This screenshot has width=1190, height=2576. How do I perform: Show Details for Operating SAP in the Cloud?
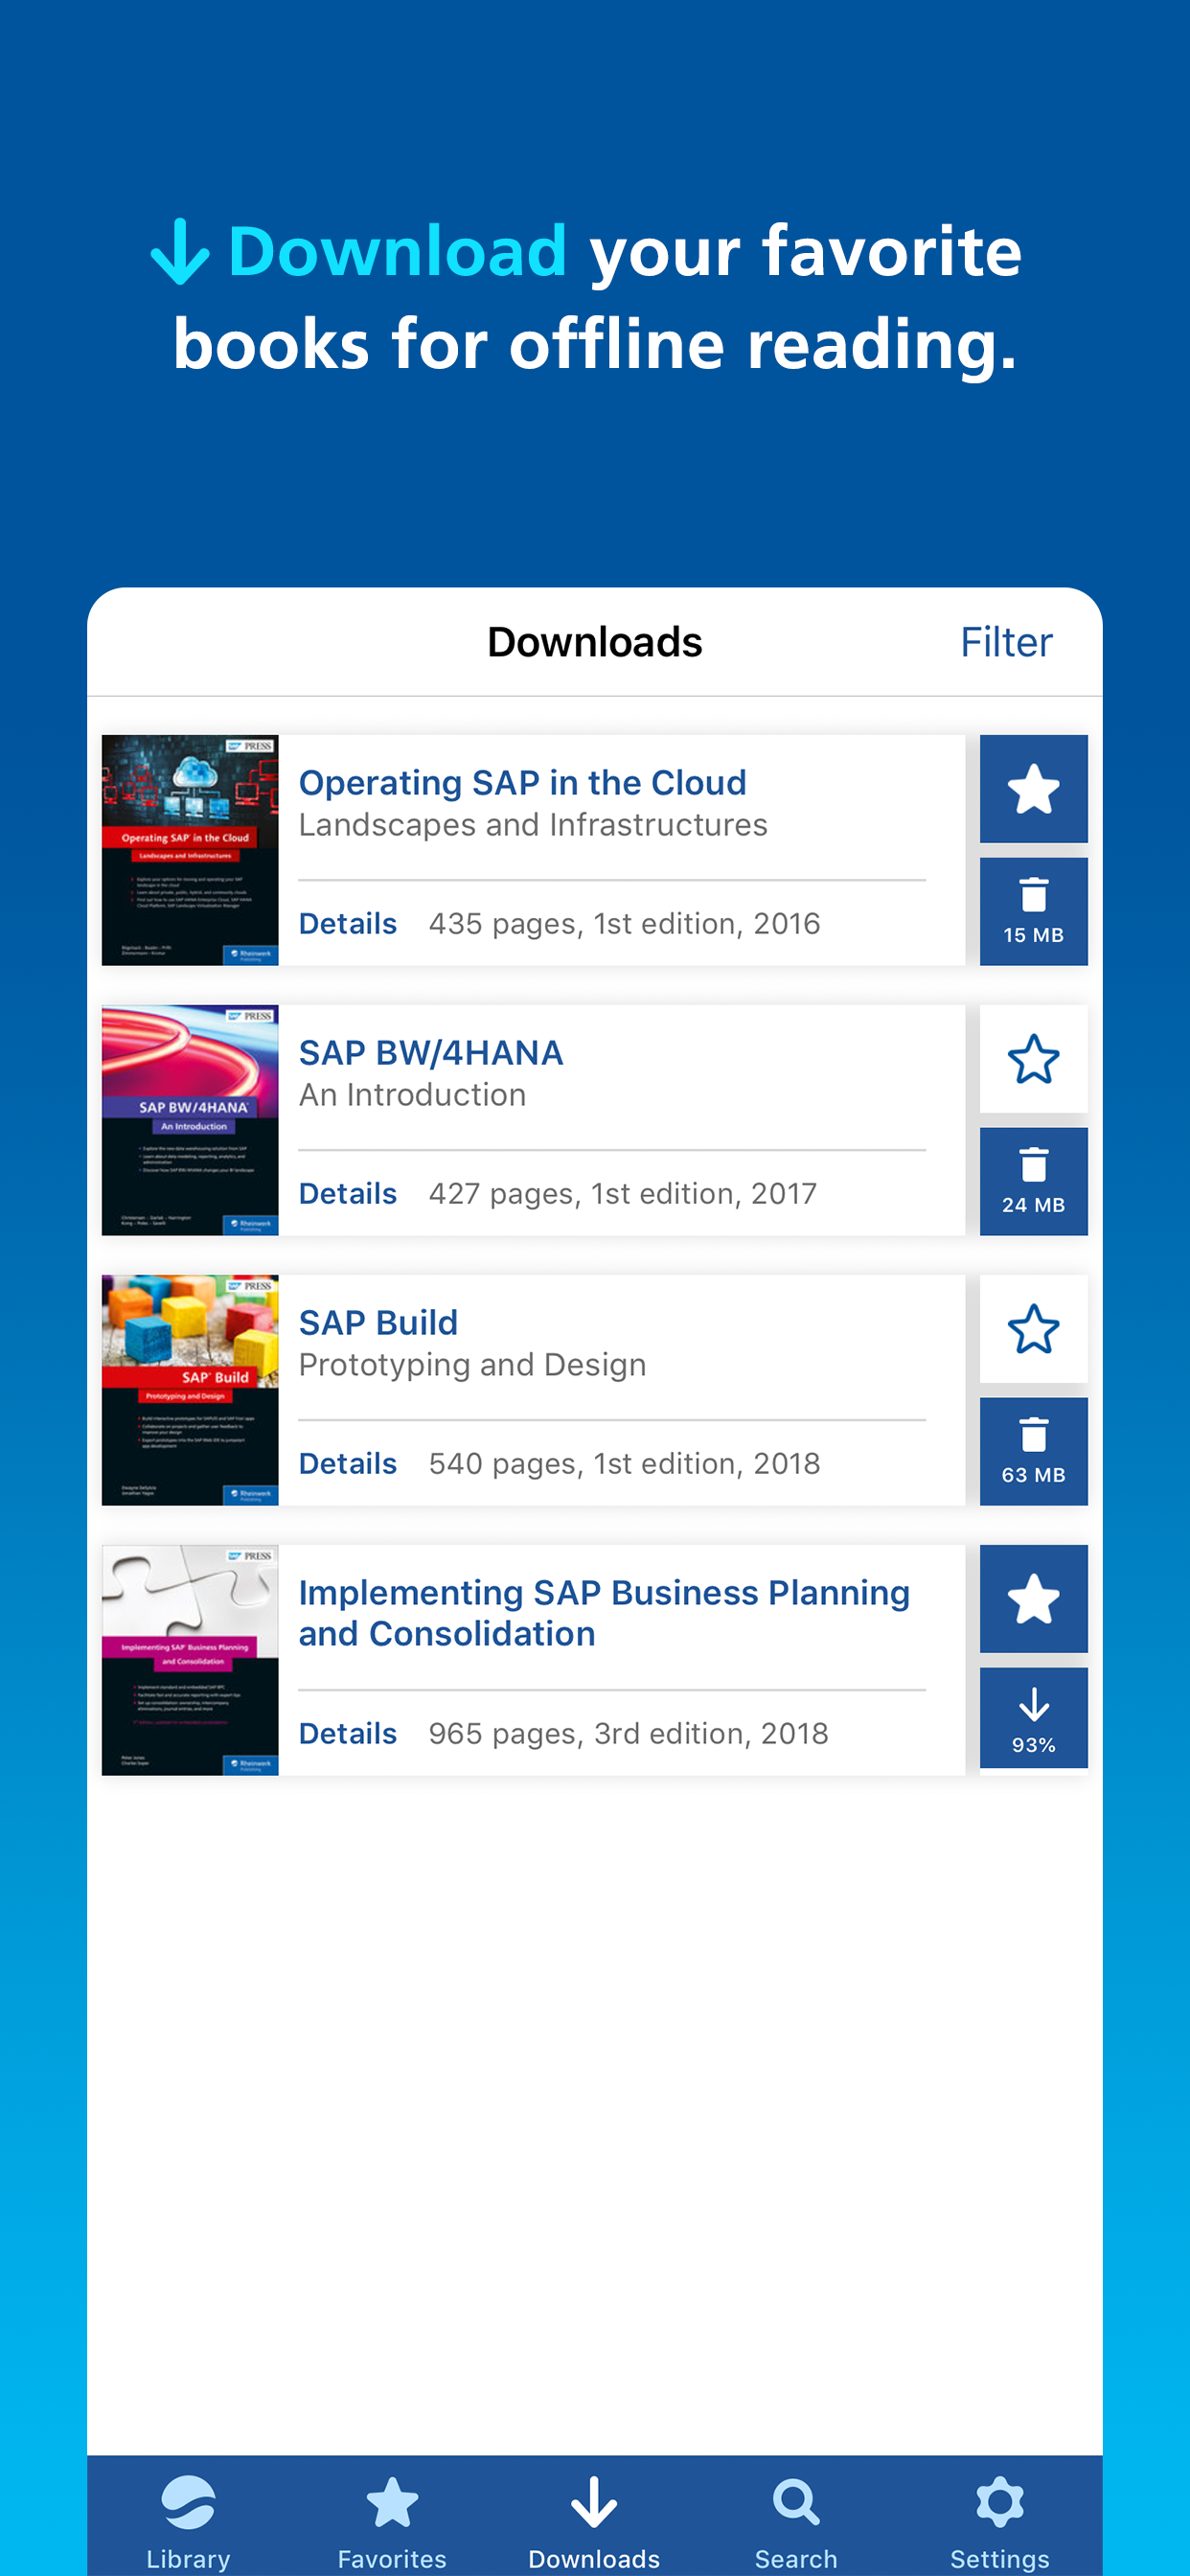point(347,923)
